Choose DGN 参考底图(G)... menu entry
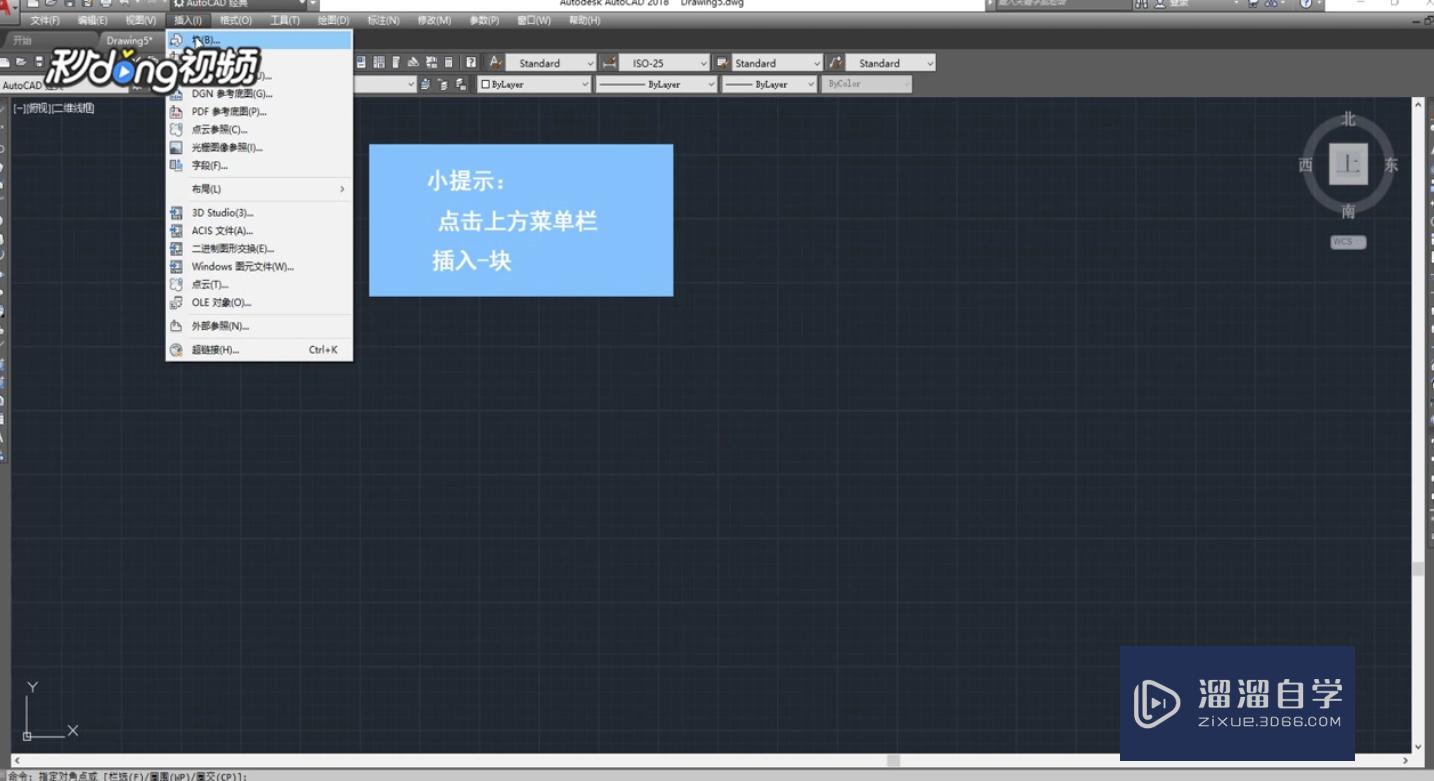This screenshot has width=1434, height=781. (259, 94)
